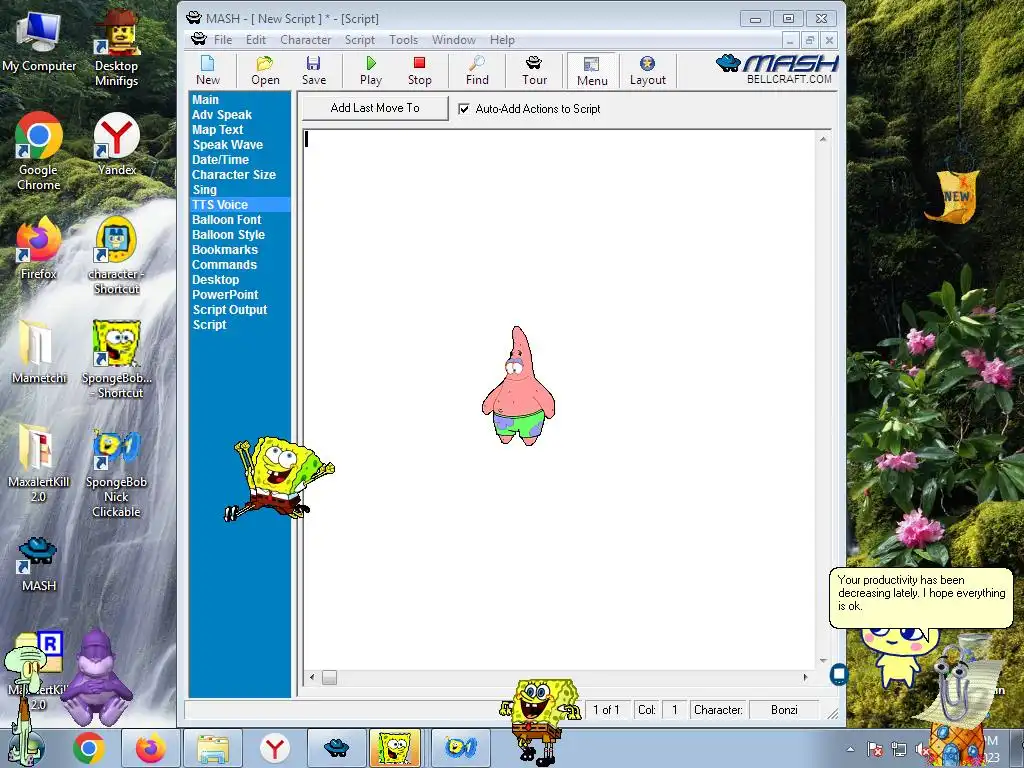The image size is (1024, 768).
Task: Open Balloon Style in the sidebar
Action: 228,235
